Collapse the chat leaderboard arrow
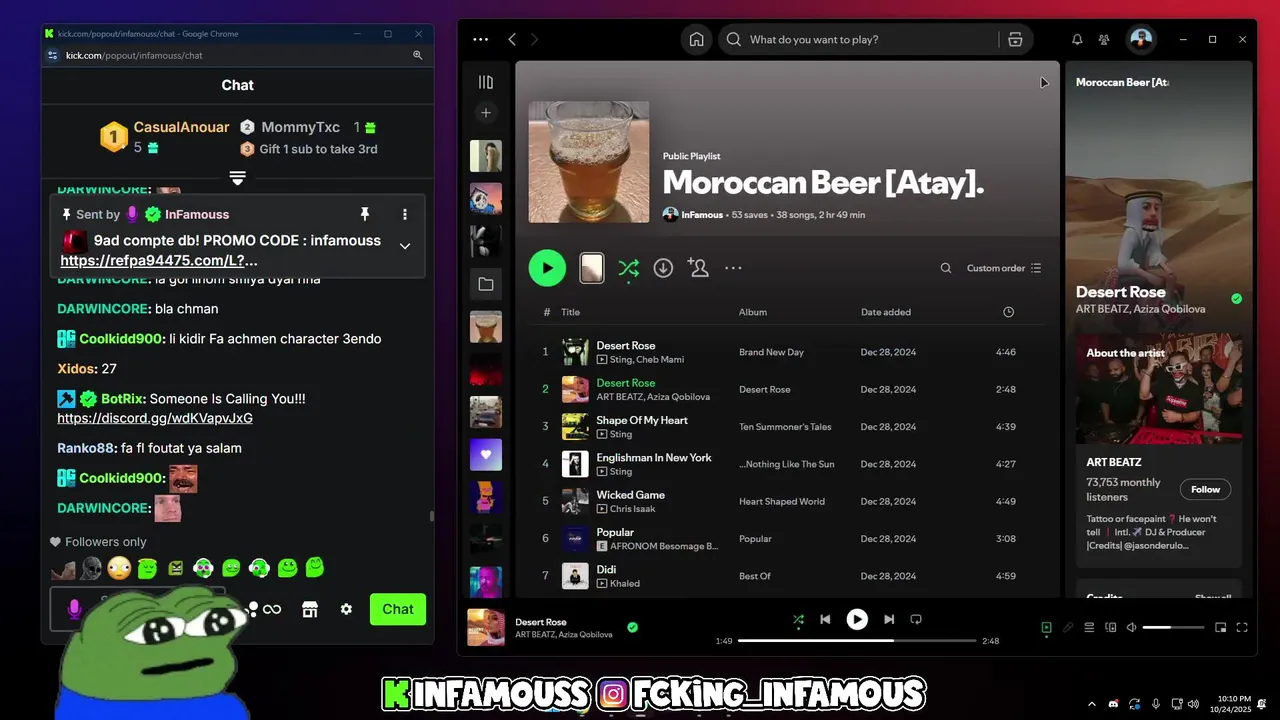The image size is (1280, 720). click(x=237, y=177)
